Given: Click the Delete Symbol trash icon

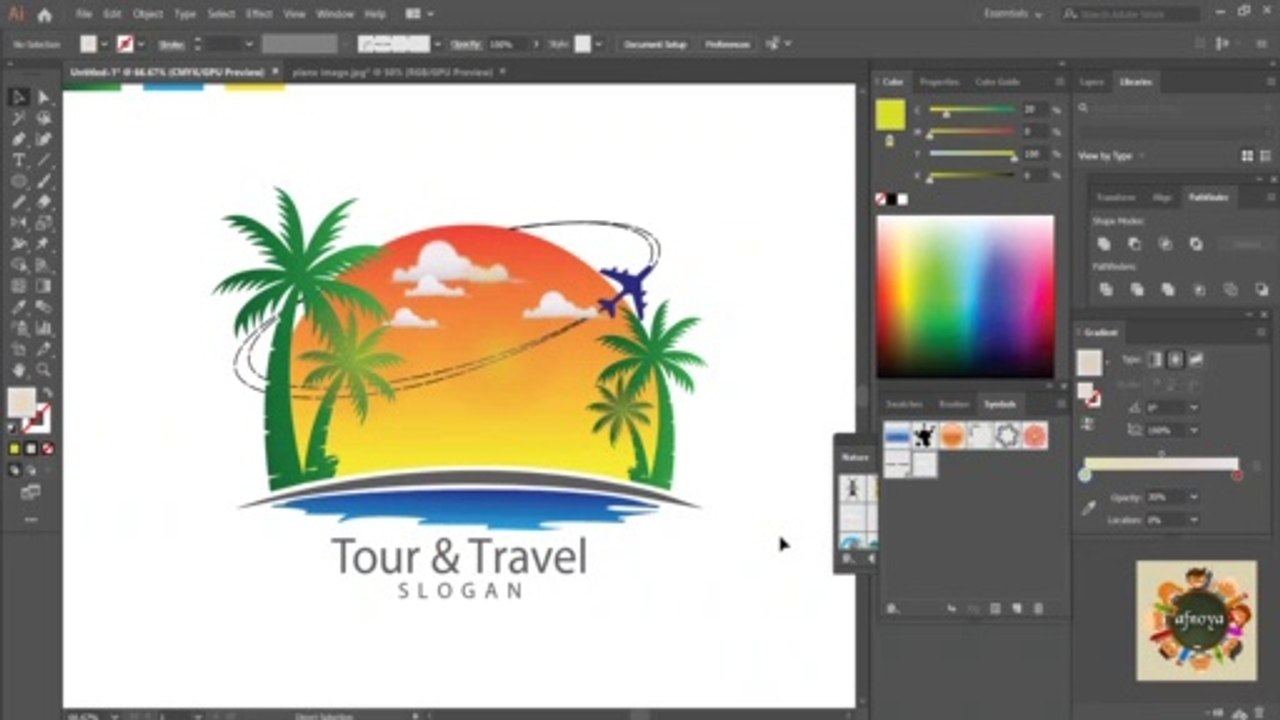Looking at the screenshot, I should pyautogui.click(x=1039, y=608).
